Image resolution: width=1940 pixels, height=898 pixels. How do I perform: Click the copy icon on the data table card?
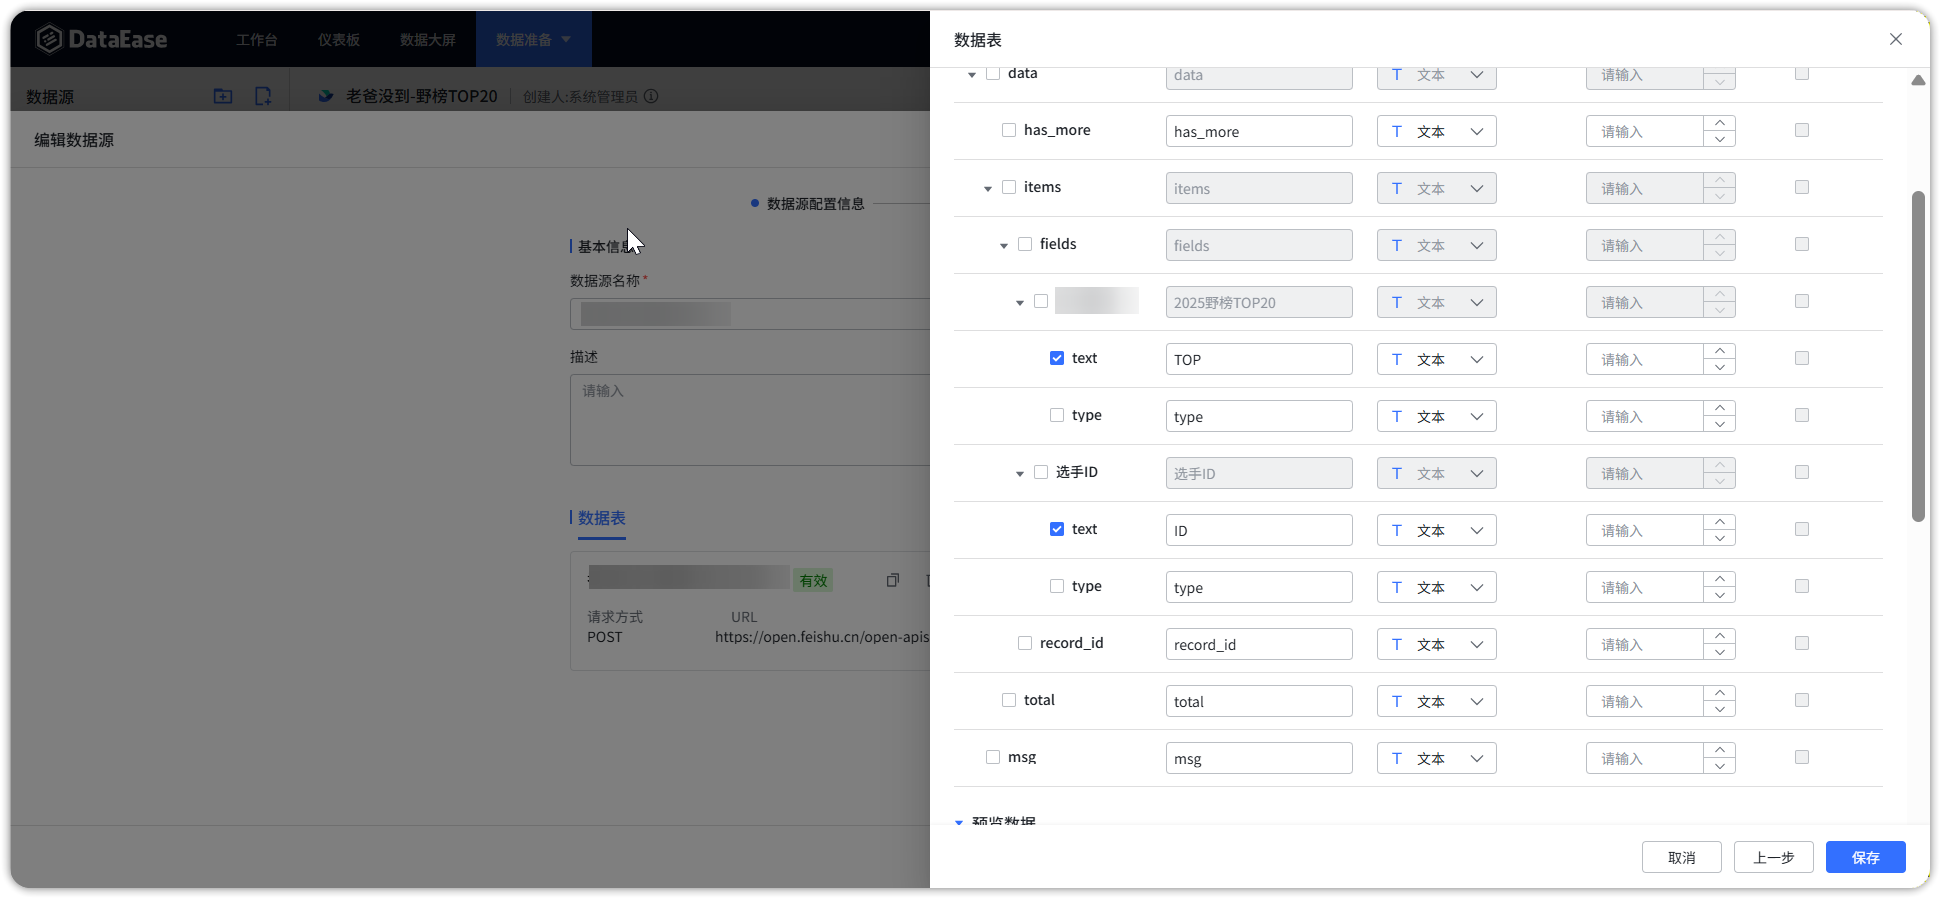click(x=892, y=580)
